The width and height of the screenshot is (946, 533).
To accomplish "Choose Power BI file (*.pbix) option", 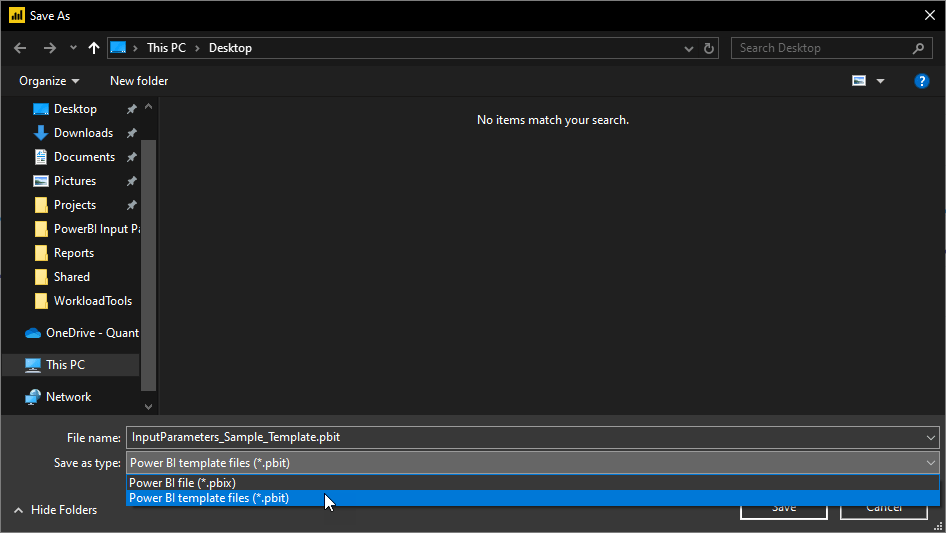I will (x=183, y=483).
